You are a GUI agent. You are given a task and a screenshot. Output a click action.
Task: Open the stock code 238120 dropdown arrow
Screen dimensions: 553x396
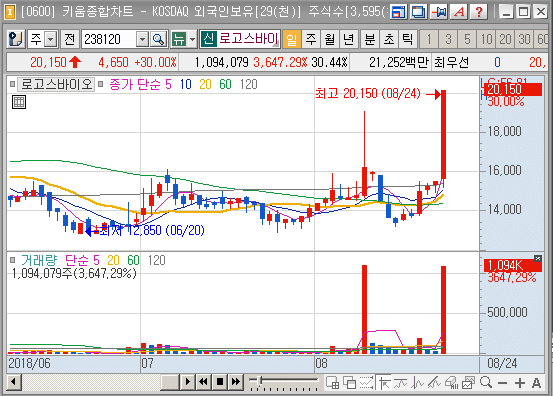(x=142, y=39)
